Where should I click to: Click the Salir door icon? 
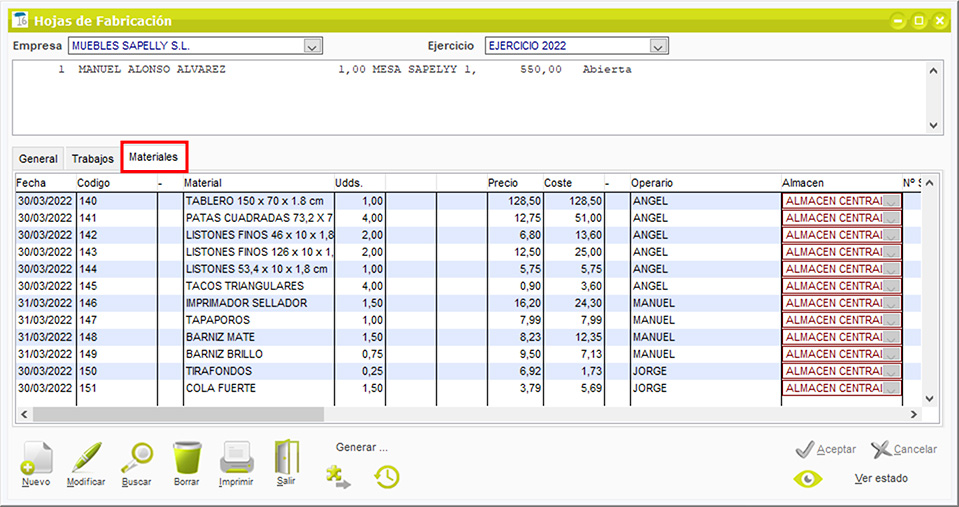click(x=286, y=456)
